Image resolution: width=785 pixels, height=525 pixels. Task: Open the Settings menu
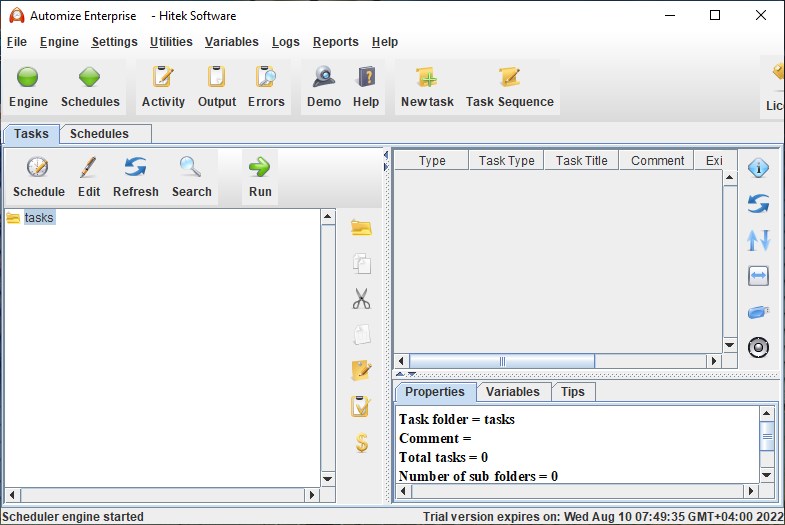(114, 42)
